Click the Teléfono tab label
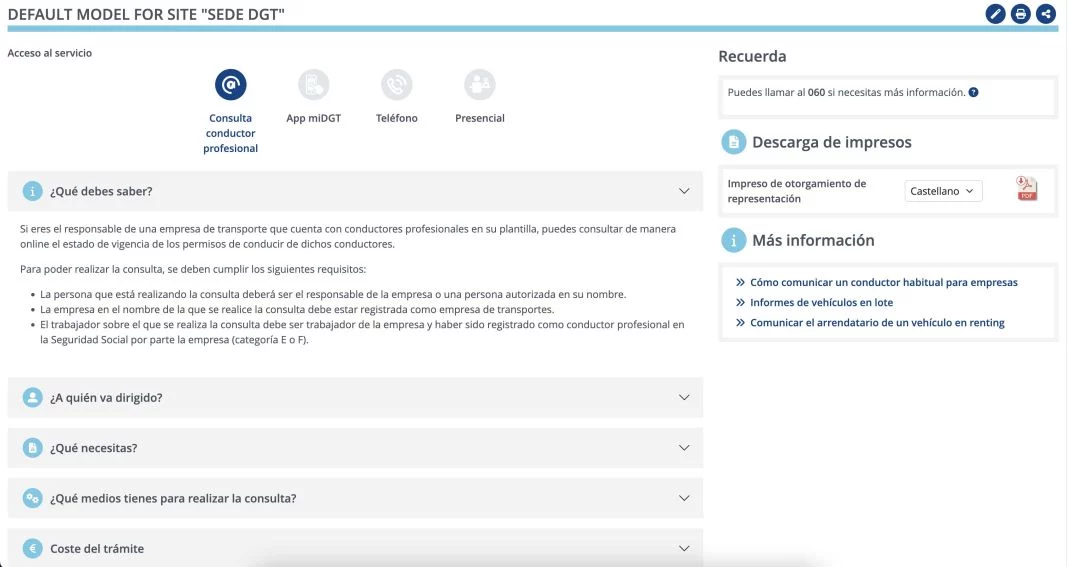 pos(397,118)
